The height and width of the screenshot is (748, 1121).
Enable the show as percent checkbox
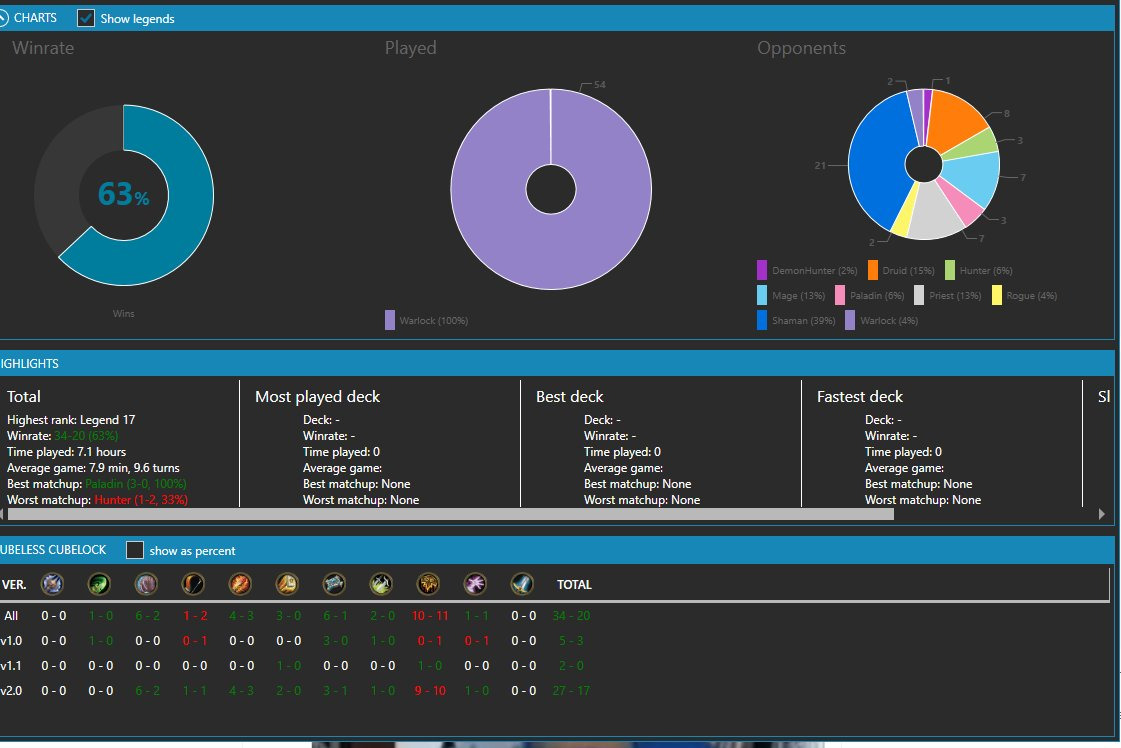pos(135,550)
